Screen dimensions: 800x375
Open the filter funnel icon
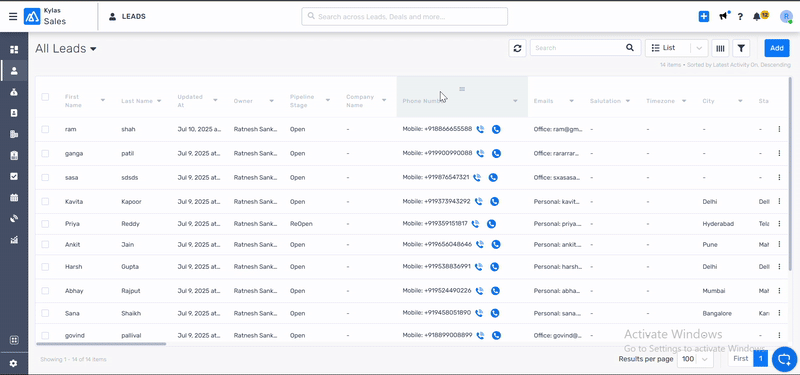coord(741,48)
